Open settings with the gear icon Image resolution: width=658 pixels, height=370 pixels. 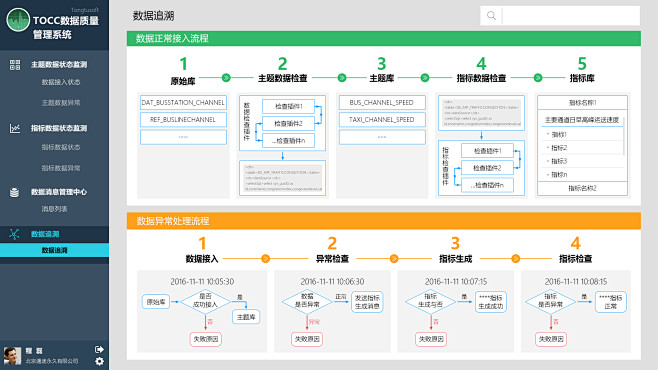pos(99,361)
